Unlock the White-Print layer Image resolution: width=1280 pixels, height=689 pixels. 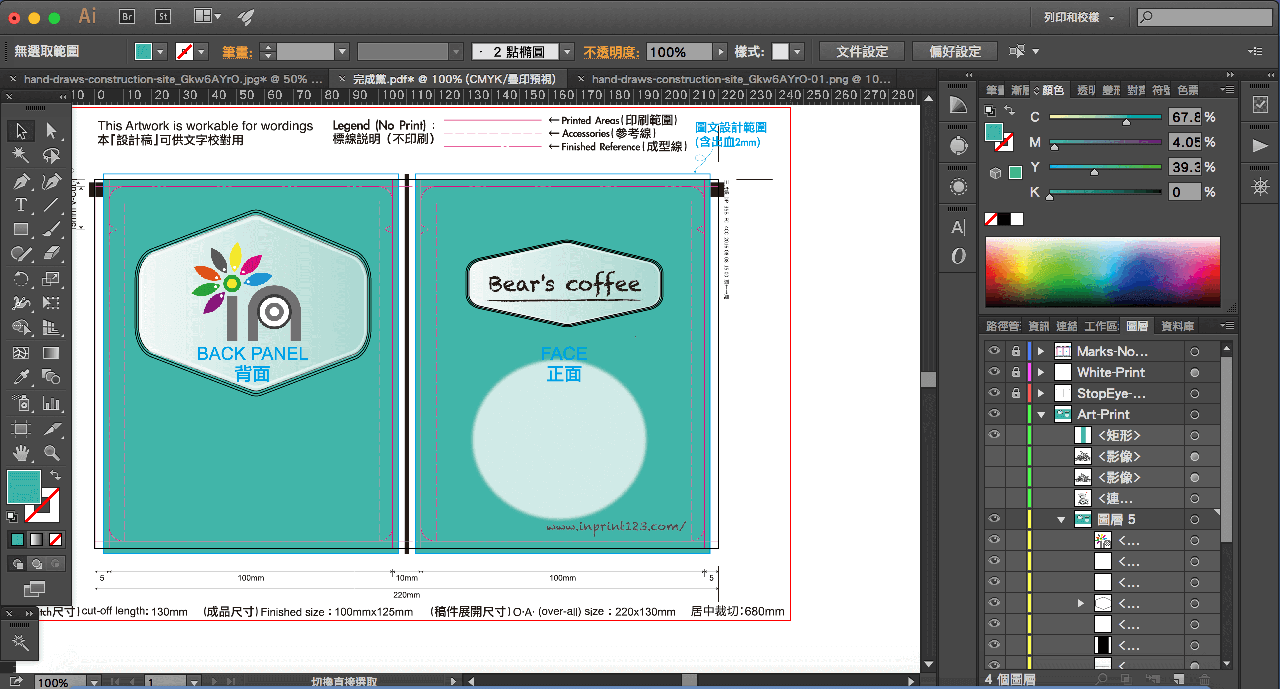coord(1016,372)
